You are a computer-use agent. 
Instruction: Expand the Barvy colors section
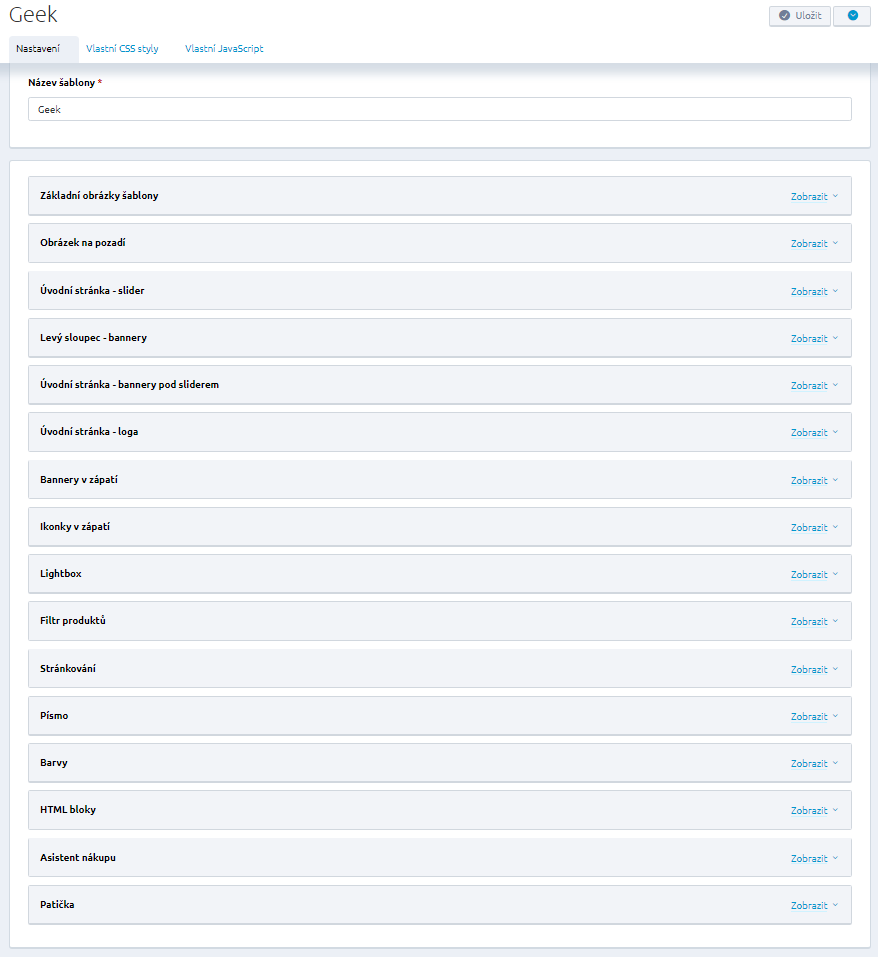click(x=813, y=764)
